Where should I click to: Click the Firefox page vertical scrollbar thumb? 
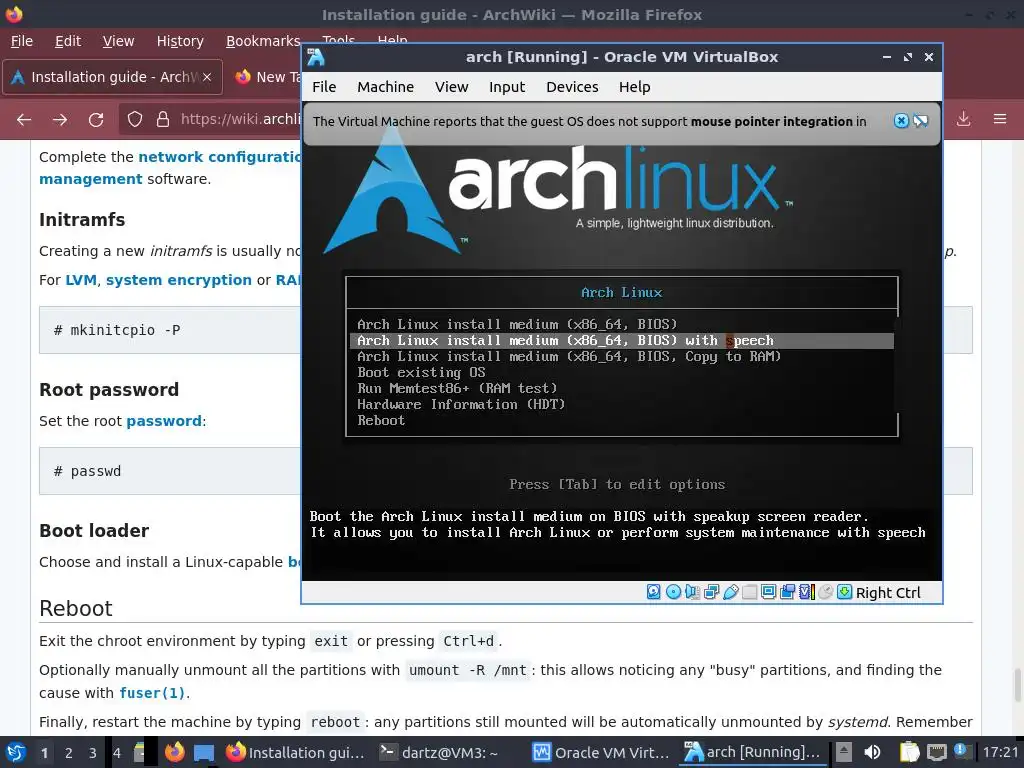[1016, 686]
